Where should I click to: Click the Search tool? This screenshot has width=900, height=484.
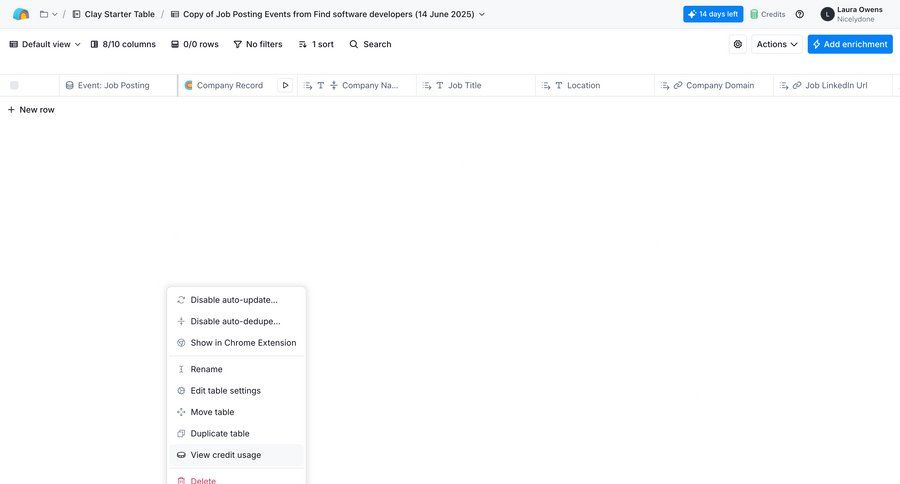coord(370,44)
